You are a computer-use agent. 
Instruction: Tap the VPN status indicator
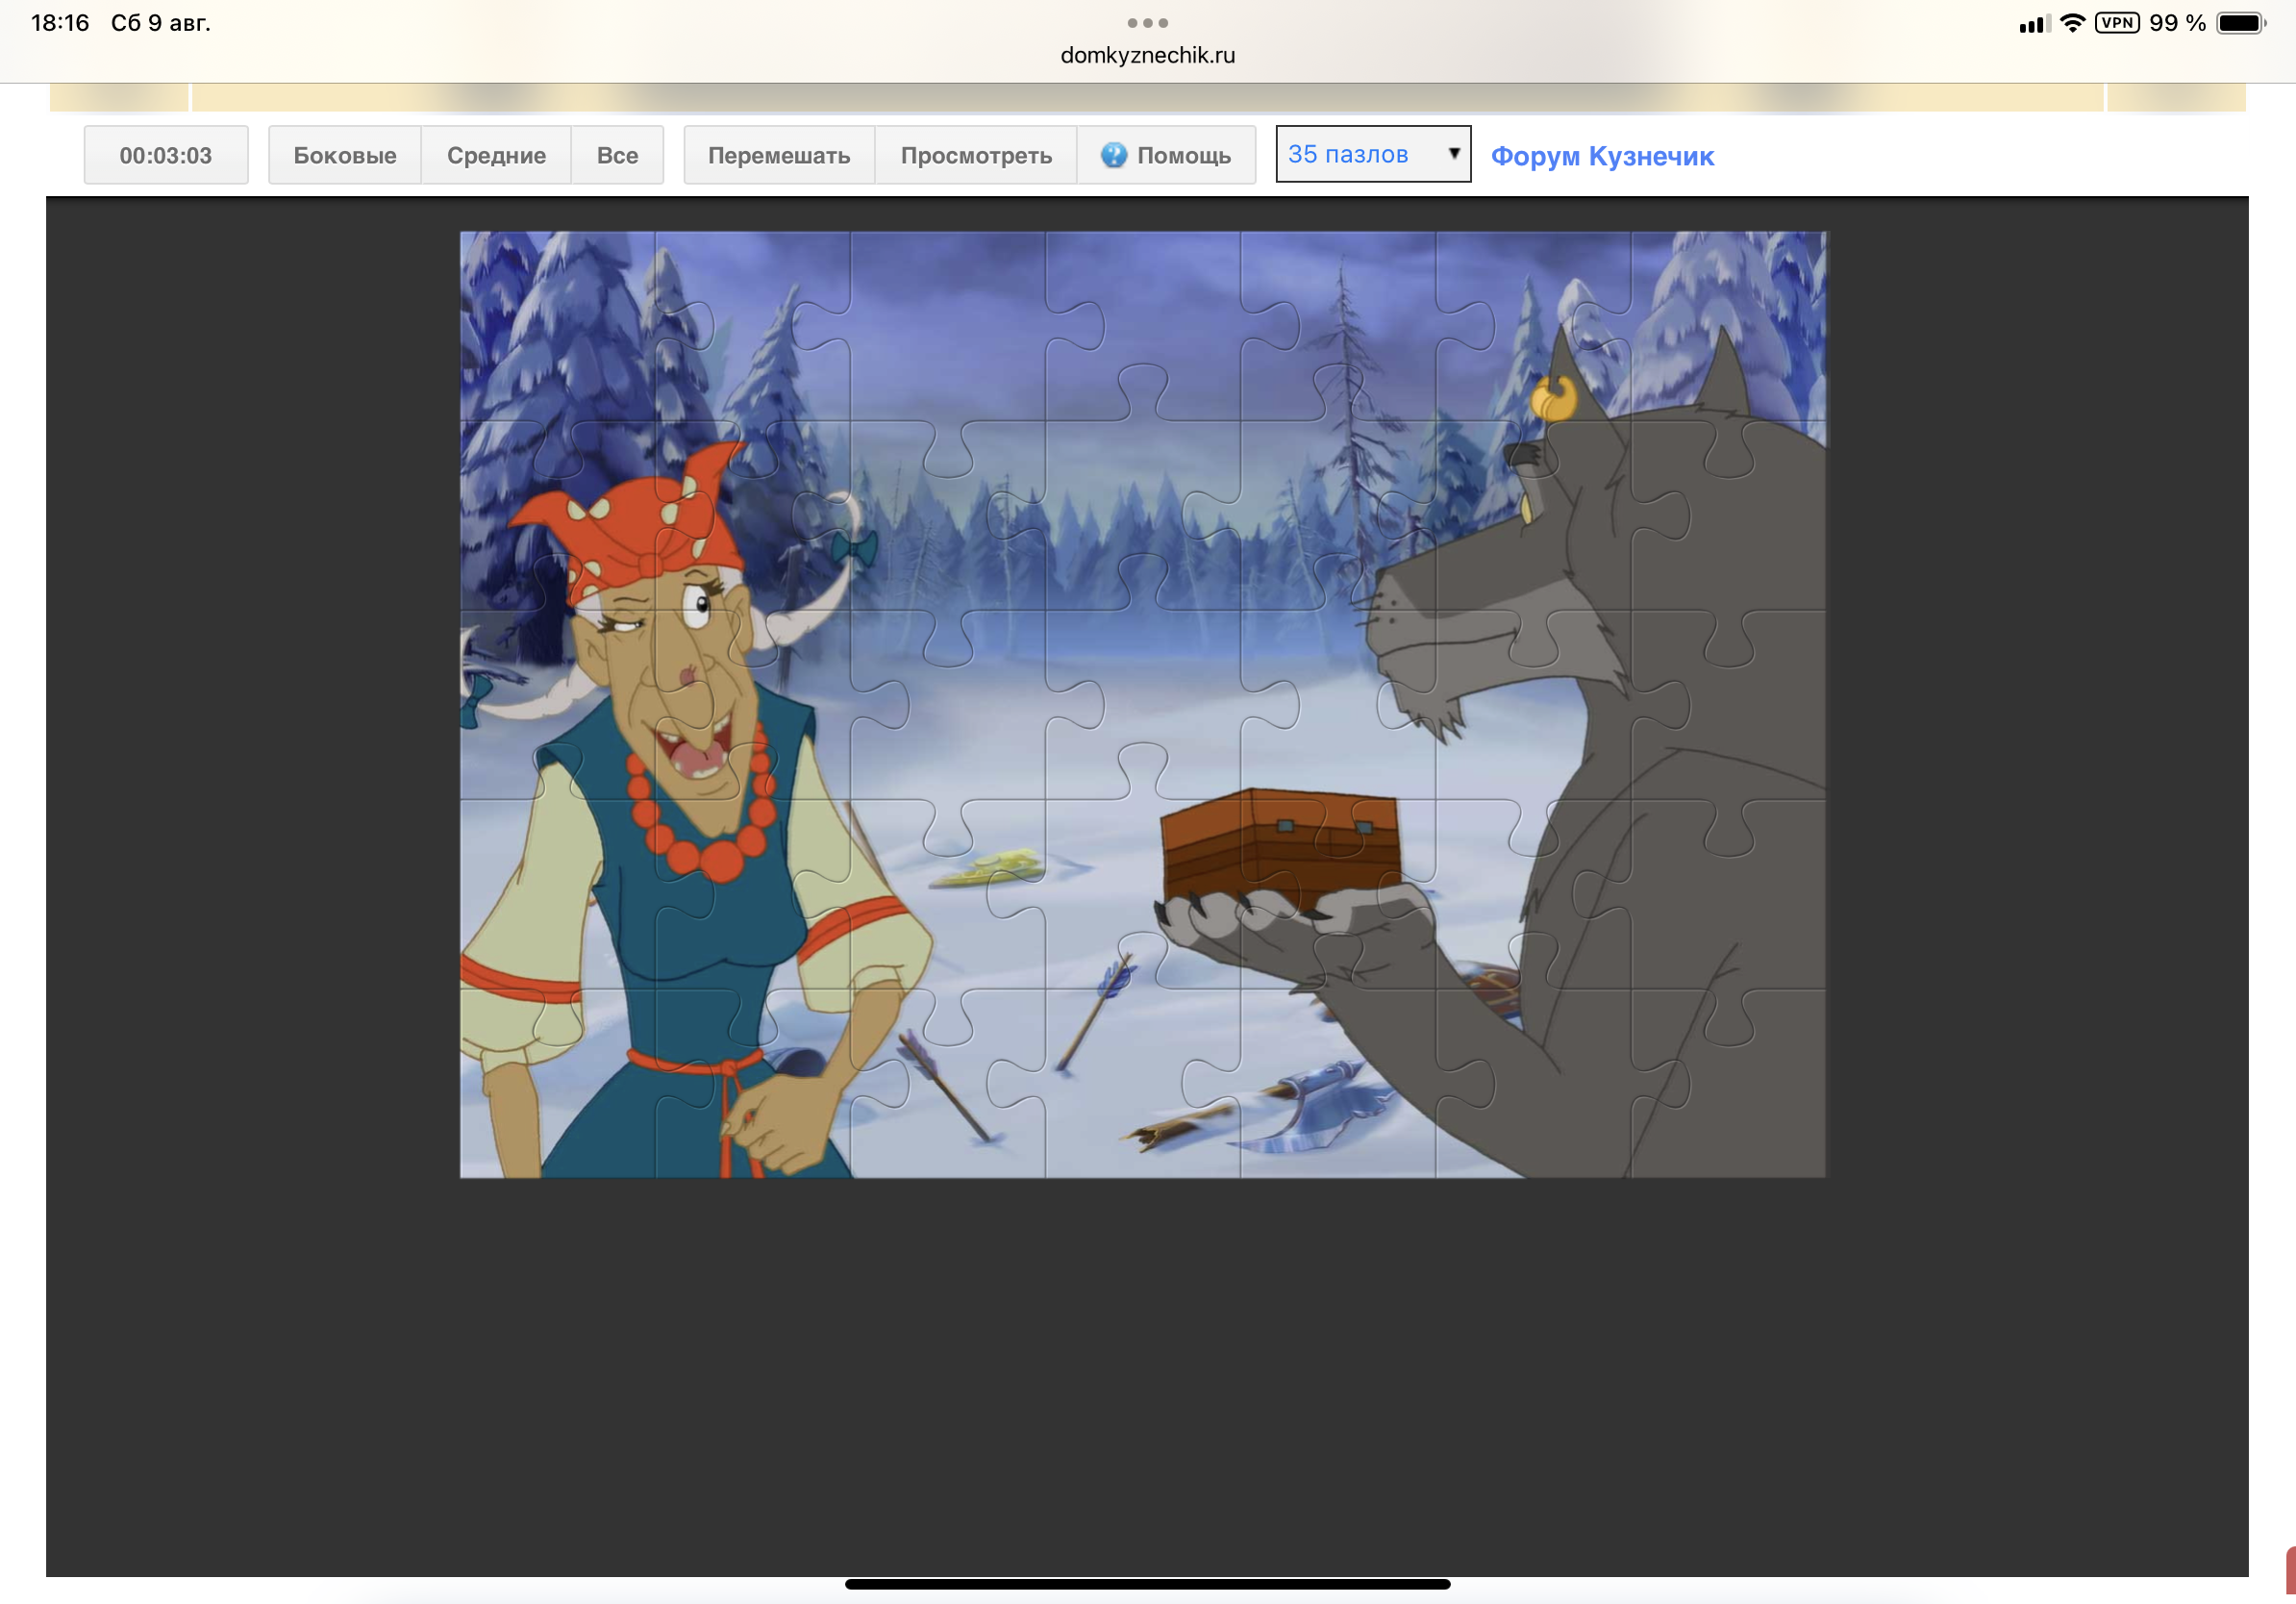(2117, 23)
